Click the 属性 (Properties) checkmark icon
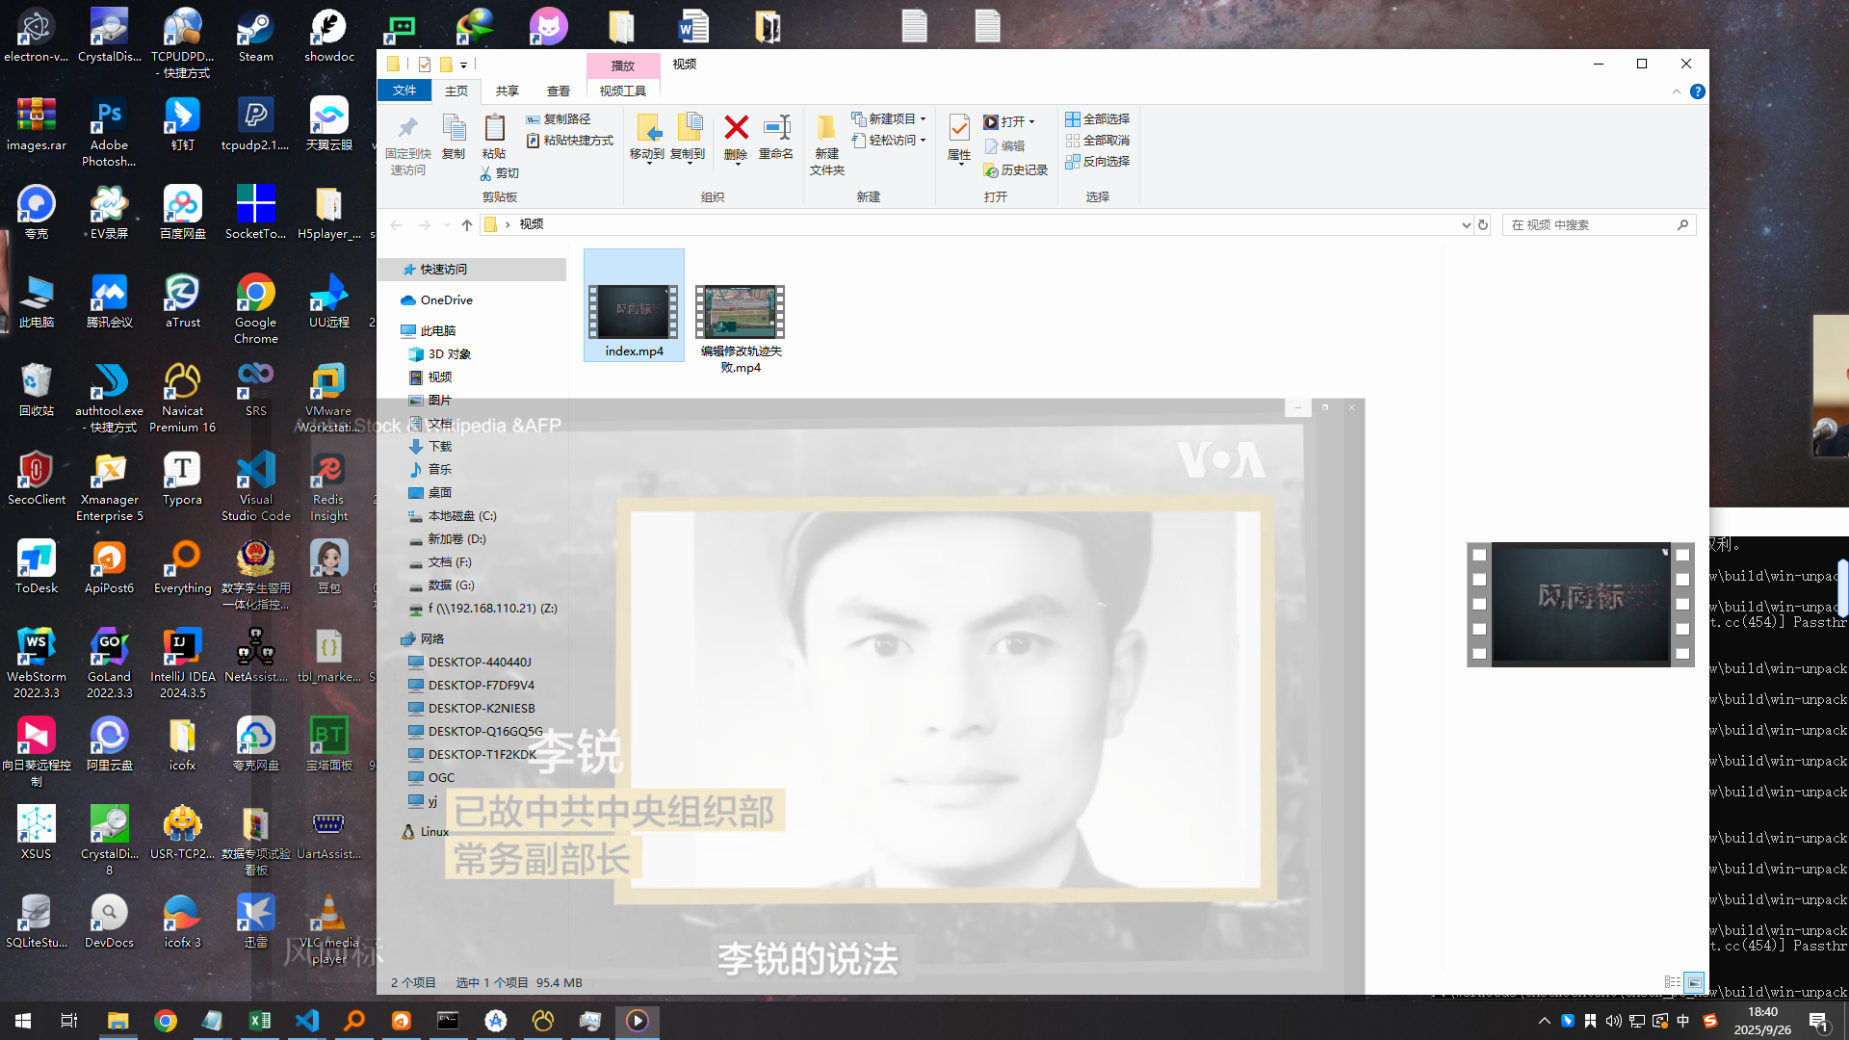 point(959,128)
